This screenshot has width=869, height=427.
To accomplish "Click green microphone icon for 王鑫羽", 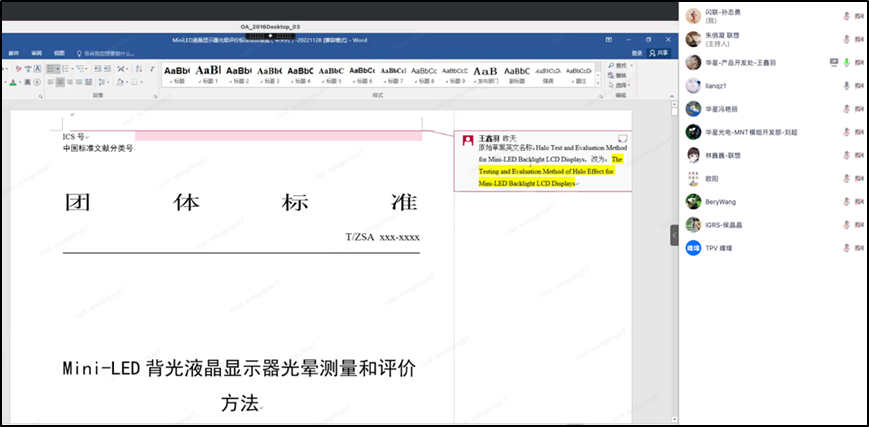I will pos(846,63).
